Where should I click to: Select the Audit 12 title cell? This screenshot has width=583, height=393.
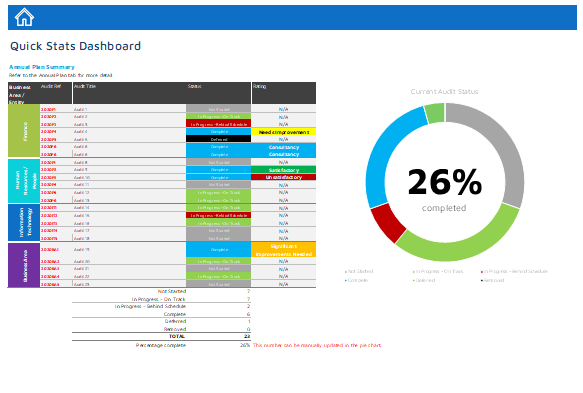pyautogui.click(x=129, y=193)
